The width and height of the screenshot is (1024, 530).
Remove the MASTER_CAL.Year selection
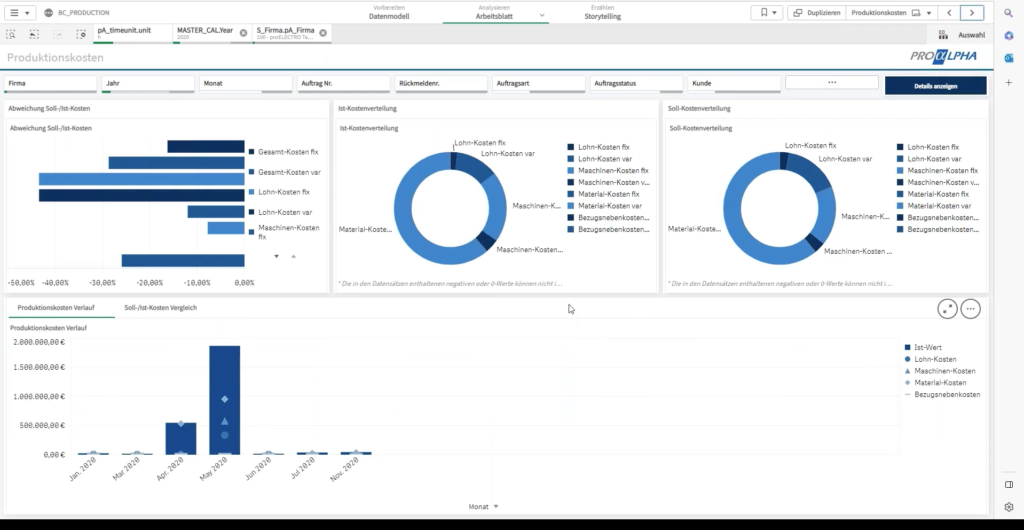point(243,33)
